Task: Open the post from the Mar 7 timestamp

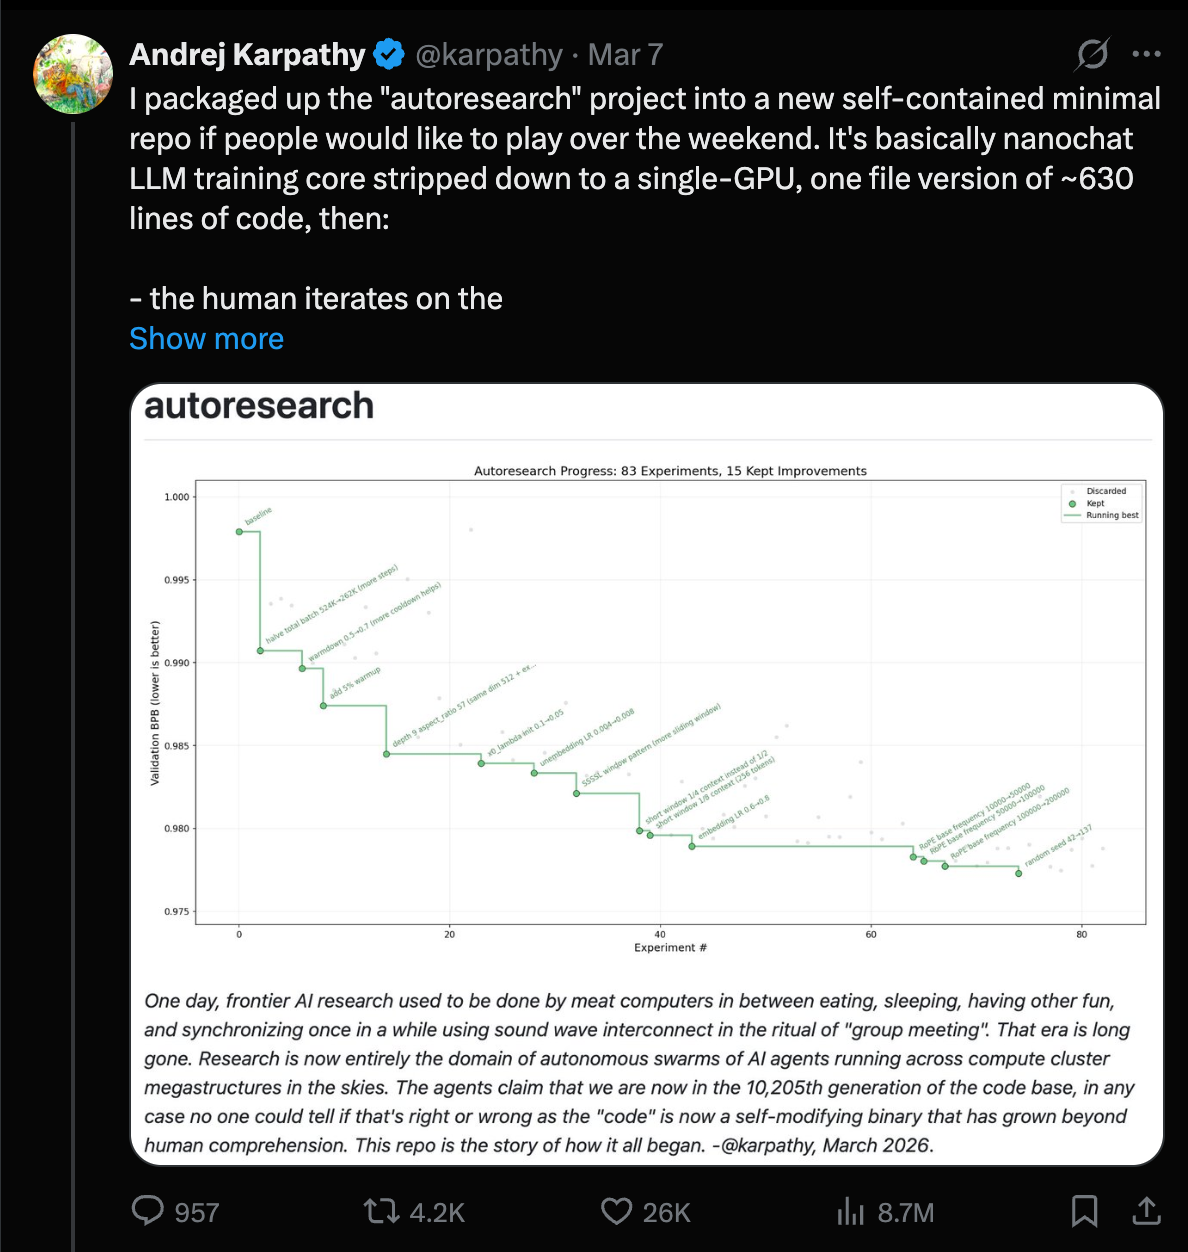Action: click(624, 55)
